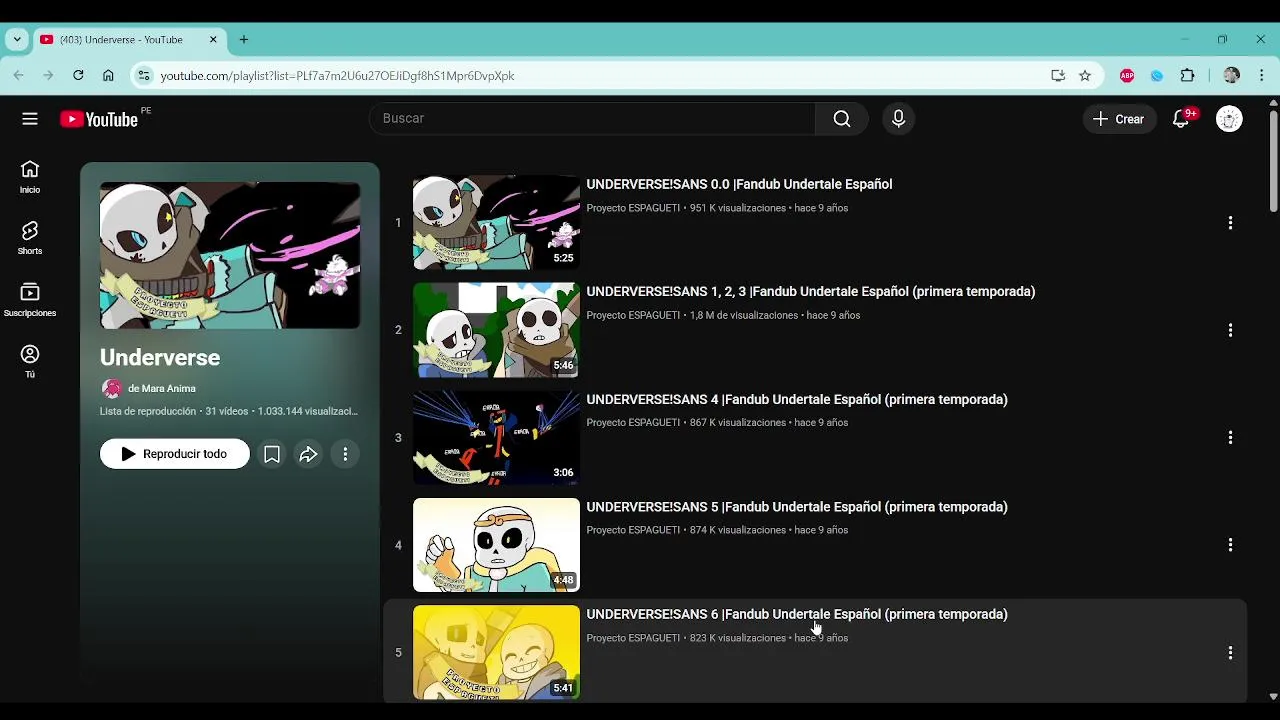The image size is (1280, 720).
Task: Open Chrome three-dot menu
Action: [x=1261, y=75]
